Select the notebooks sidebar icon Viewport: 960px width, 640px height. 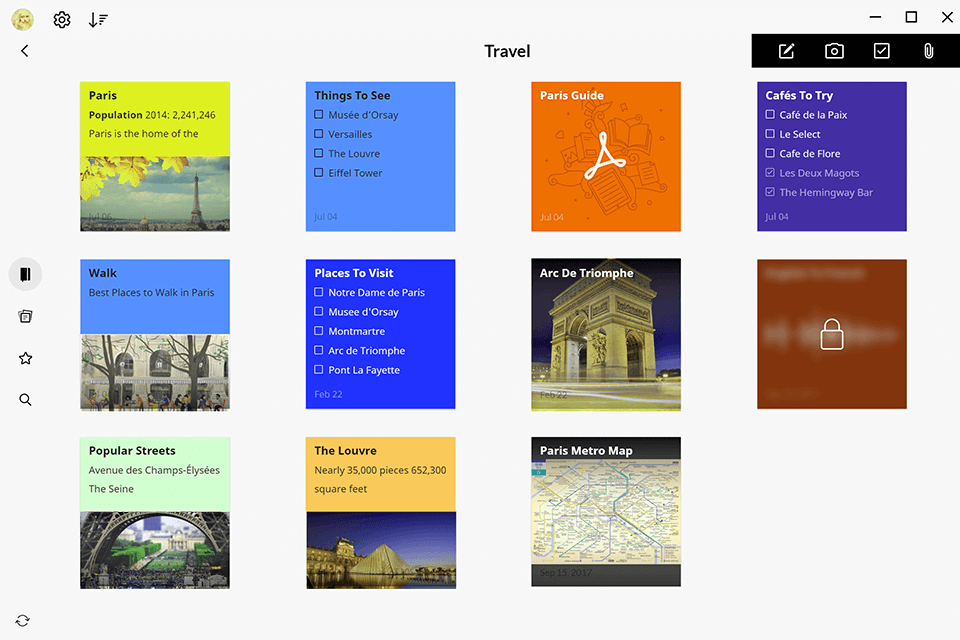click(x=25, y=274)
